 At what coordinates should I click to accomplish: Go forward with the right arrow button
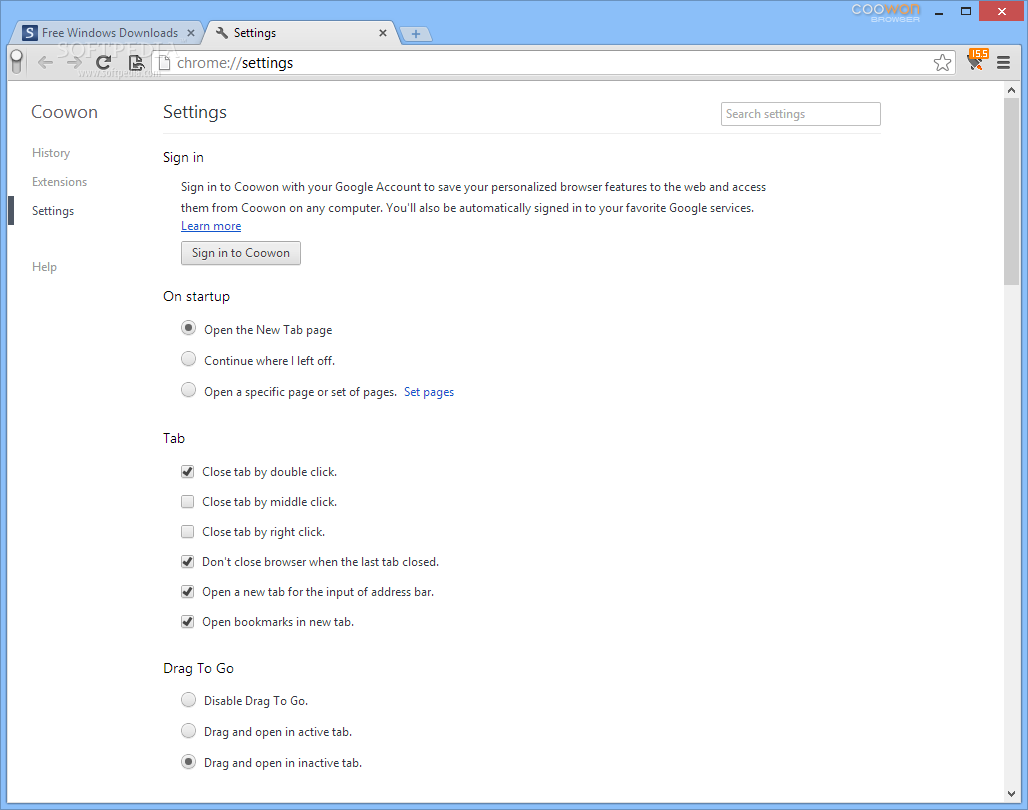pos(74,63)
